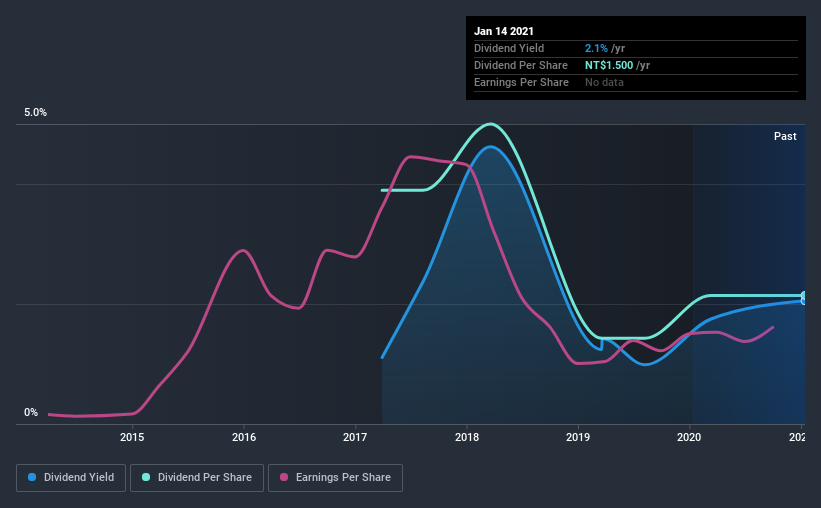Screen dimensions: 821x508
Task: Click the 'No data' earnings value
Action: pos(604,82)
